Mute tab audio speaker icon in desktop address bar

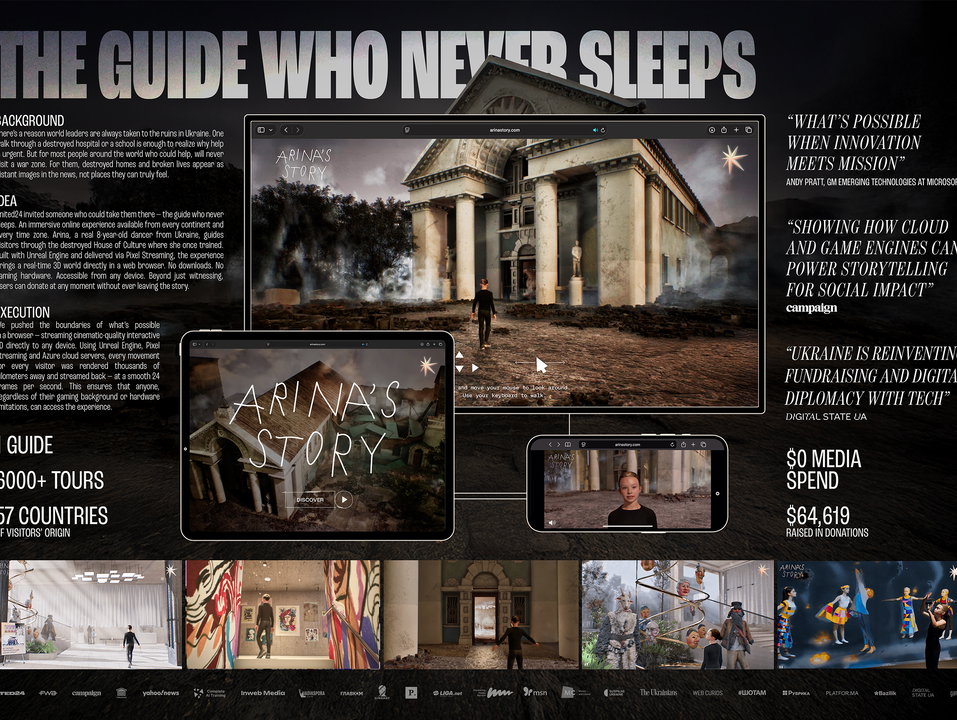click(595, 130)
